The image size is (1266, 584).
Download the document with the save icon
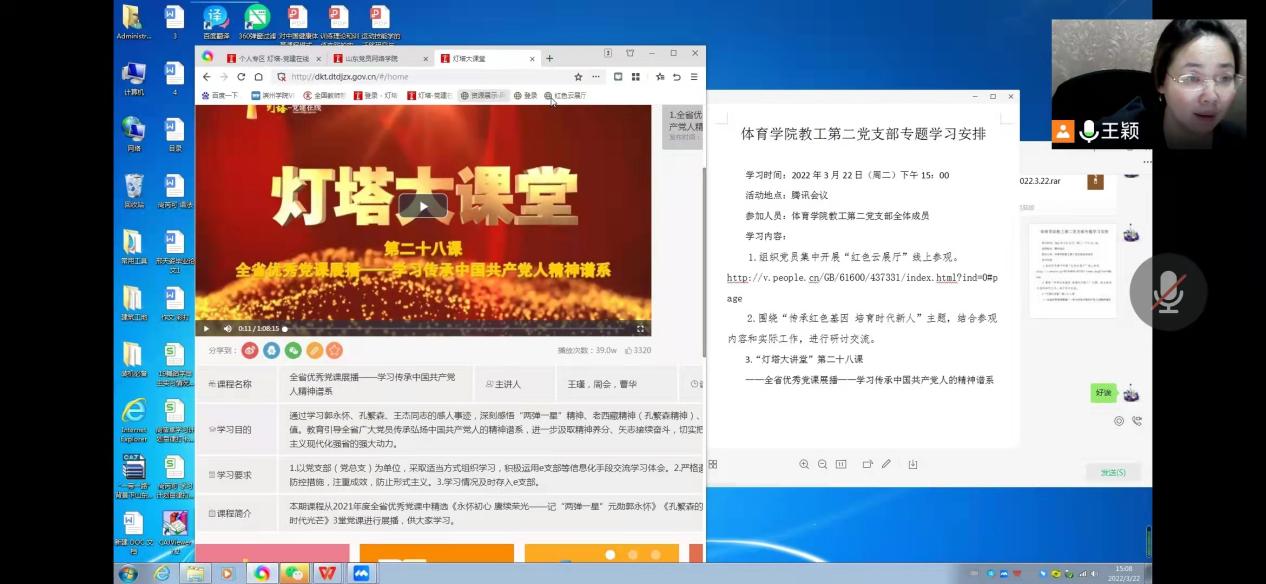pyautogui.click(x=913, y=464)
